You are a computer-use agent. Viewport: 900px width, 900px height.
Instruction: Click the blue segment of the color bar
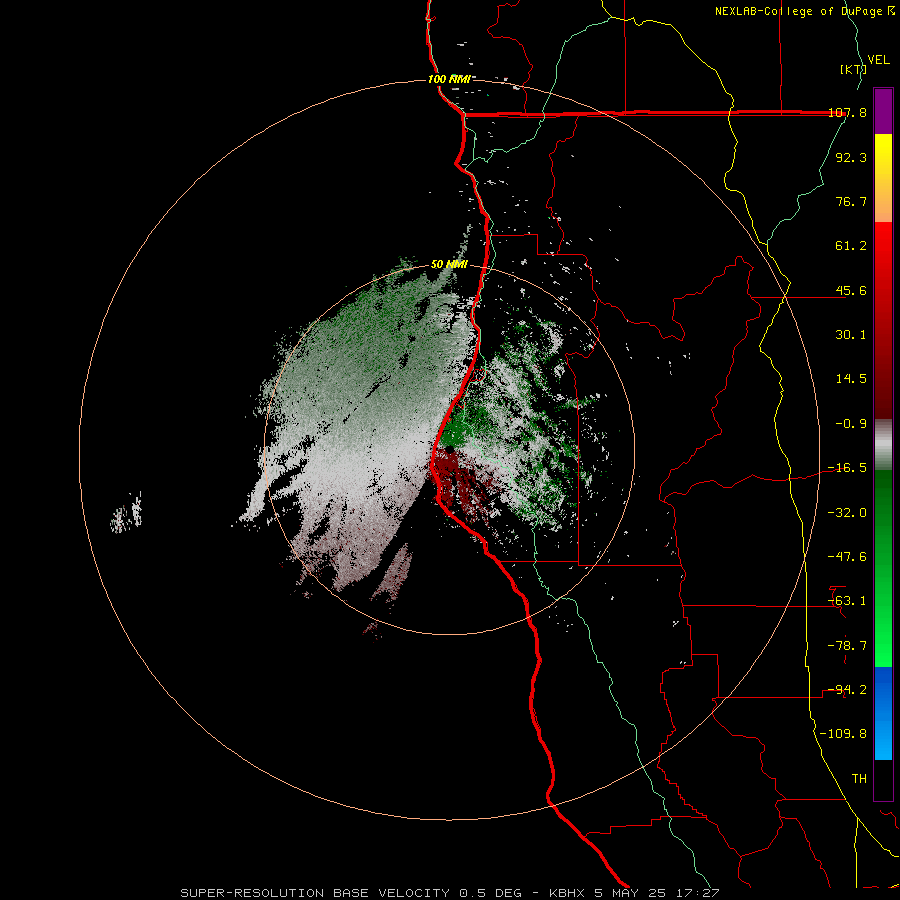883,713
